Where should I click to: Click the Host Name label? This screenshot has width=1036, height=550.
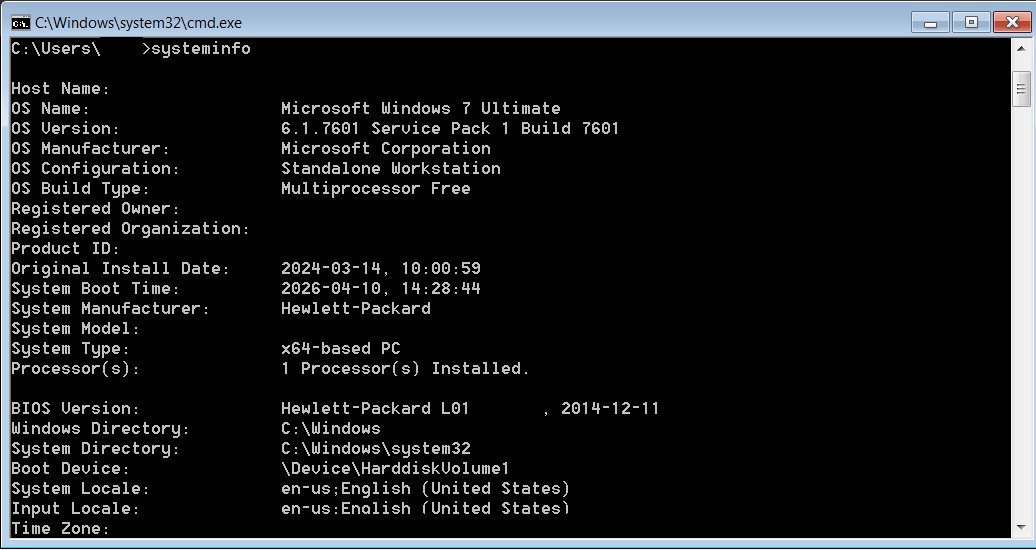click(x=61, y=89)
